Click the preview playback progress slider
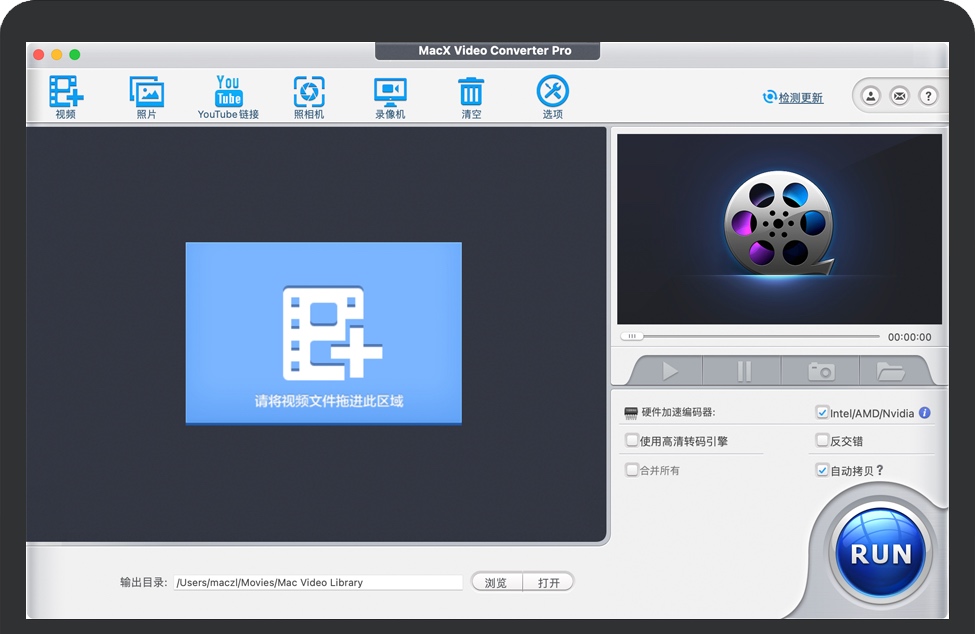The width and height of the screenshot is (975, 634). (x=750, y=337)
